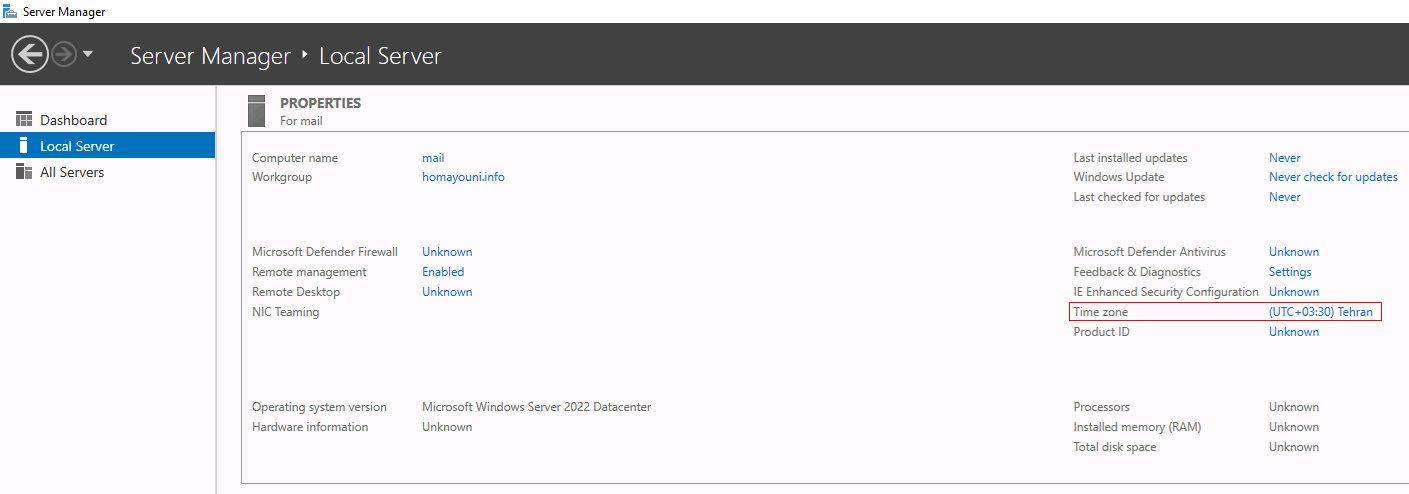Click the Remote management Enabled link
Image resolution: width=1409 pixels, height=494 pixels.
pyautogui.click(x=443, y=272)
